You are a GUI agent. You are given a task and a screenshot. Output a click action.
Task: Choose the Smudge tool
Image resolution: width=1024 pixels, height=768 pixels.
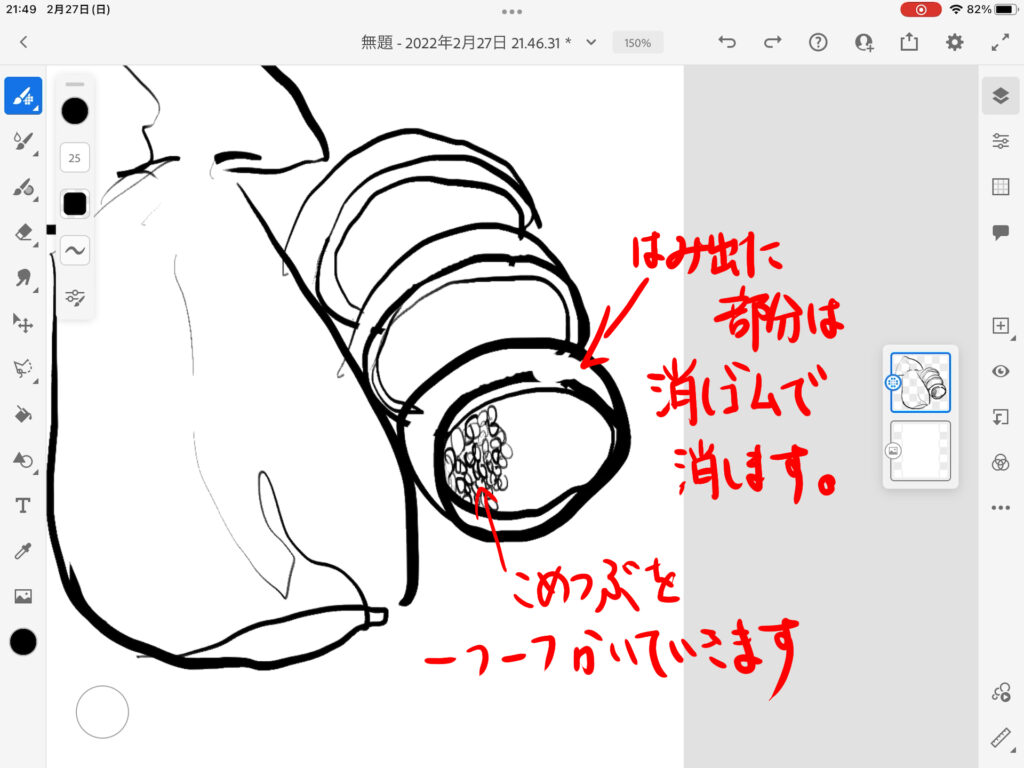(23, 277)
